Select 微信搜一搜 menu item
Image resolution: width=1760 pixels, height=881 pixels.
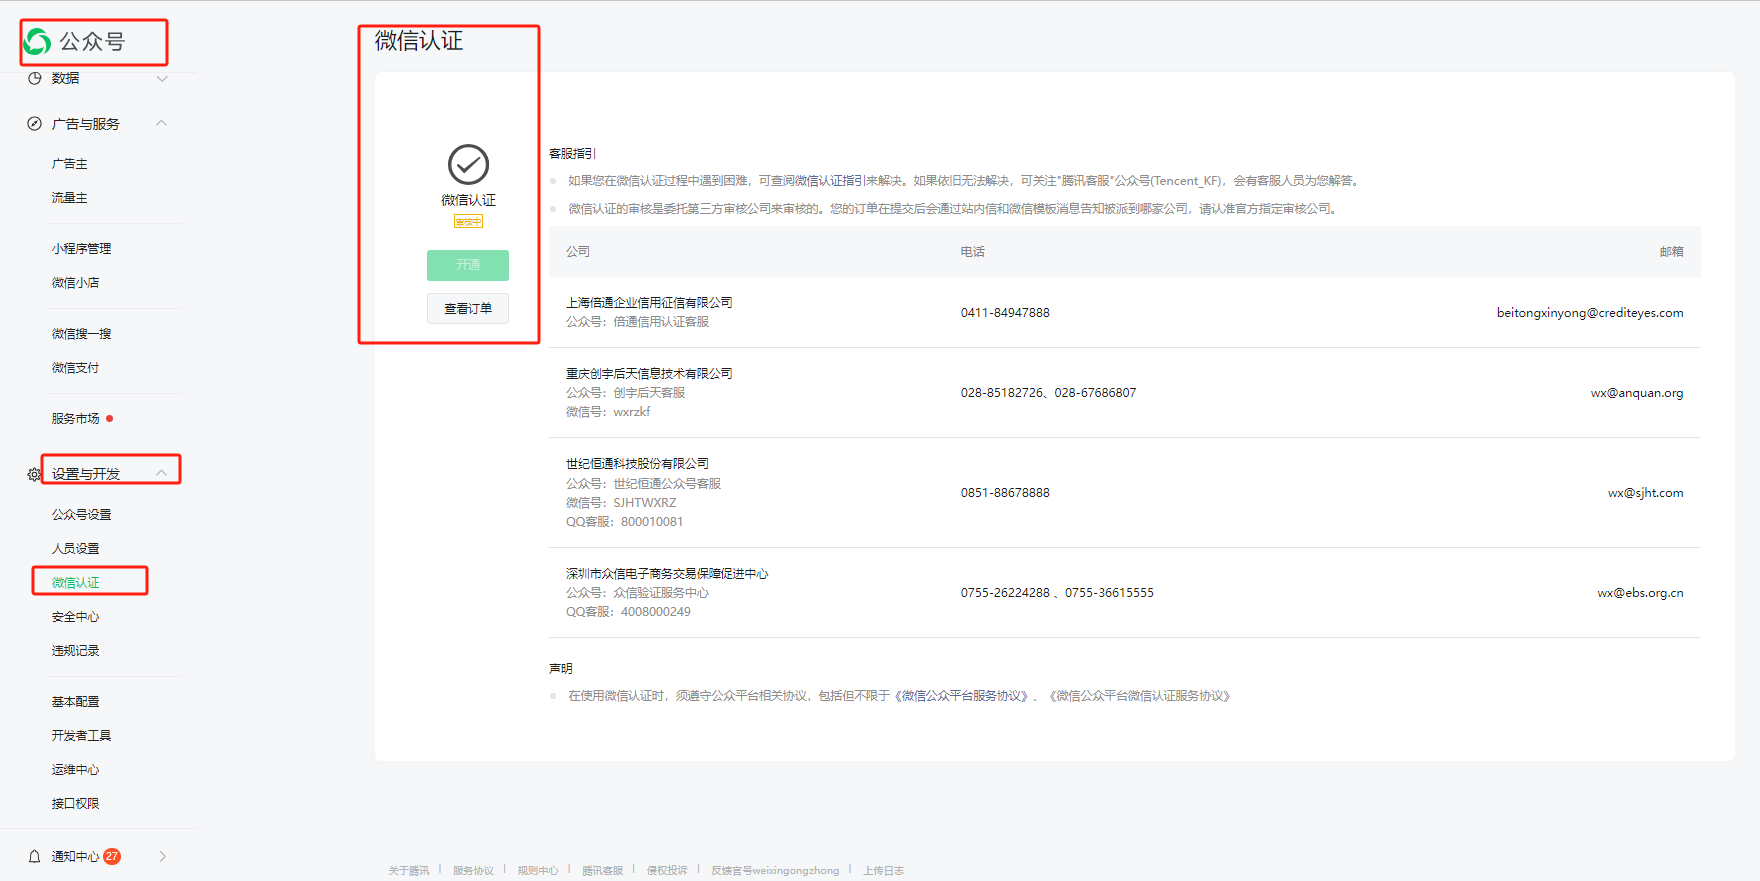coord(82,334)
